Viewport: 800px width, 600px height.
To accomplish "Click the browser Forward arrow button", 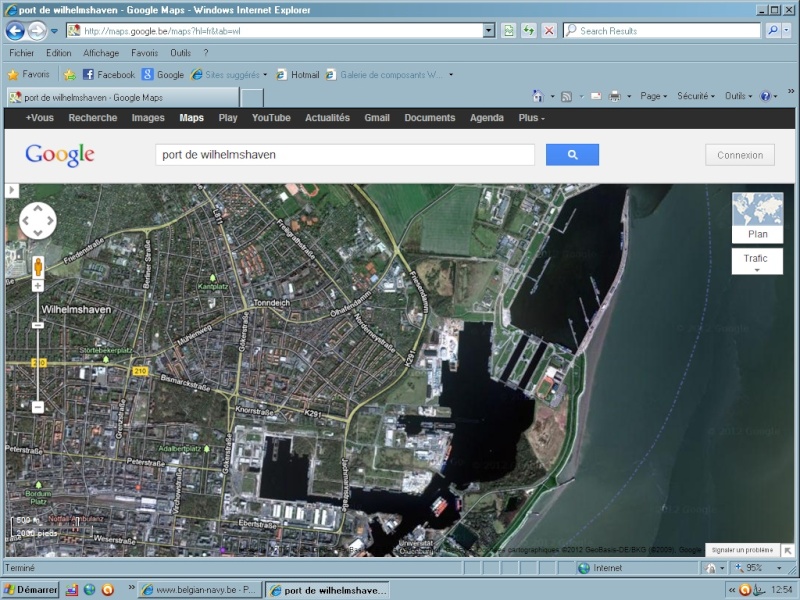I will coord(37,31).
